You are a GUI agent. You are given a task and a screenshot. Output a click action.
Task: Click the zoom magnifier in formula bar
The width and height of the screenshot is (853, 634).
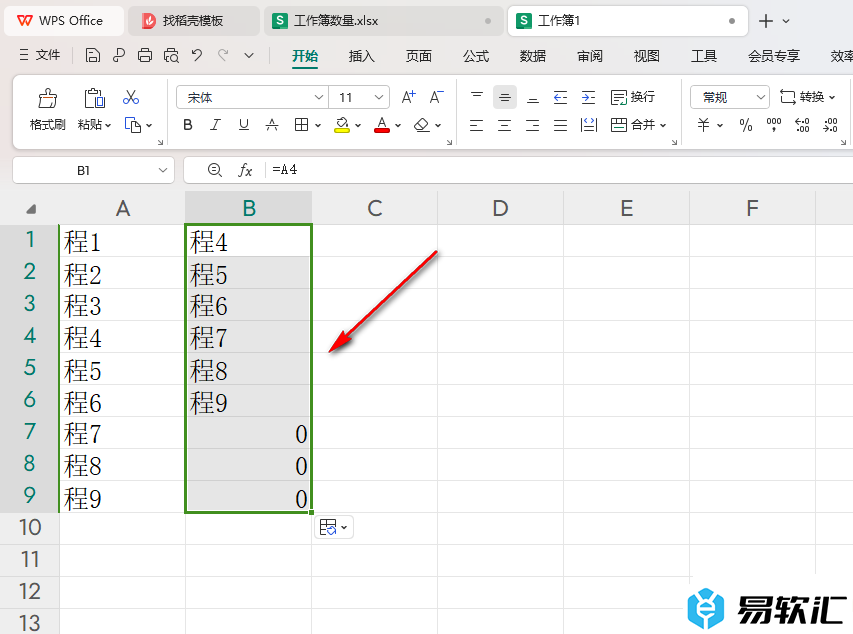(215, 170)
